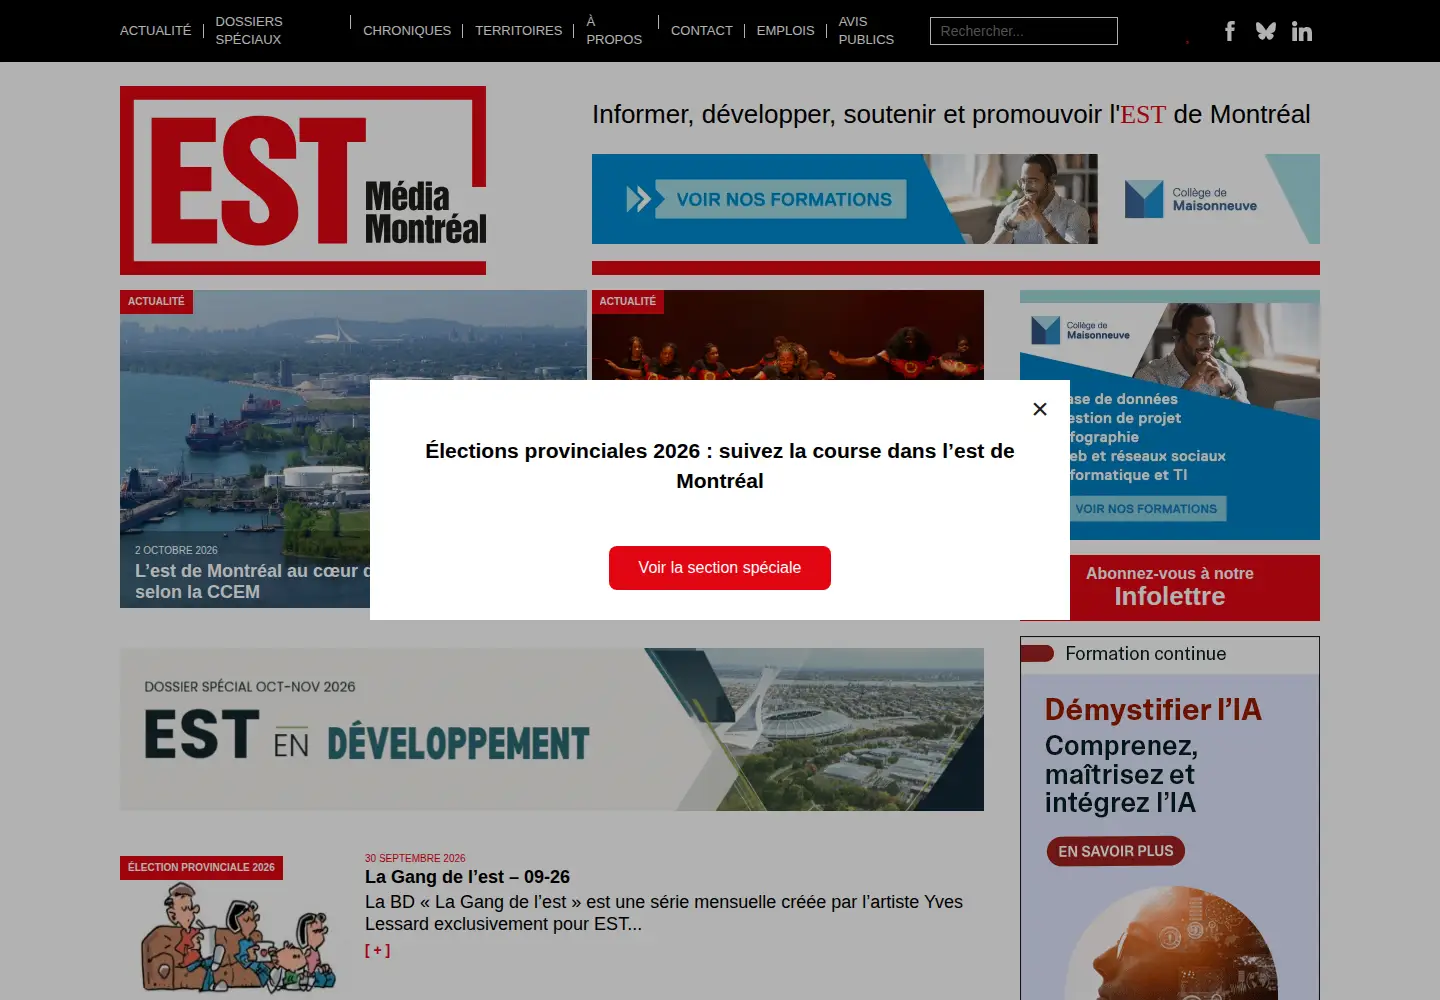Open the Facebook page icon
The height and width of the screenshot is (1000, 1440).
(1230, 31)
